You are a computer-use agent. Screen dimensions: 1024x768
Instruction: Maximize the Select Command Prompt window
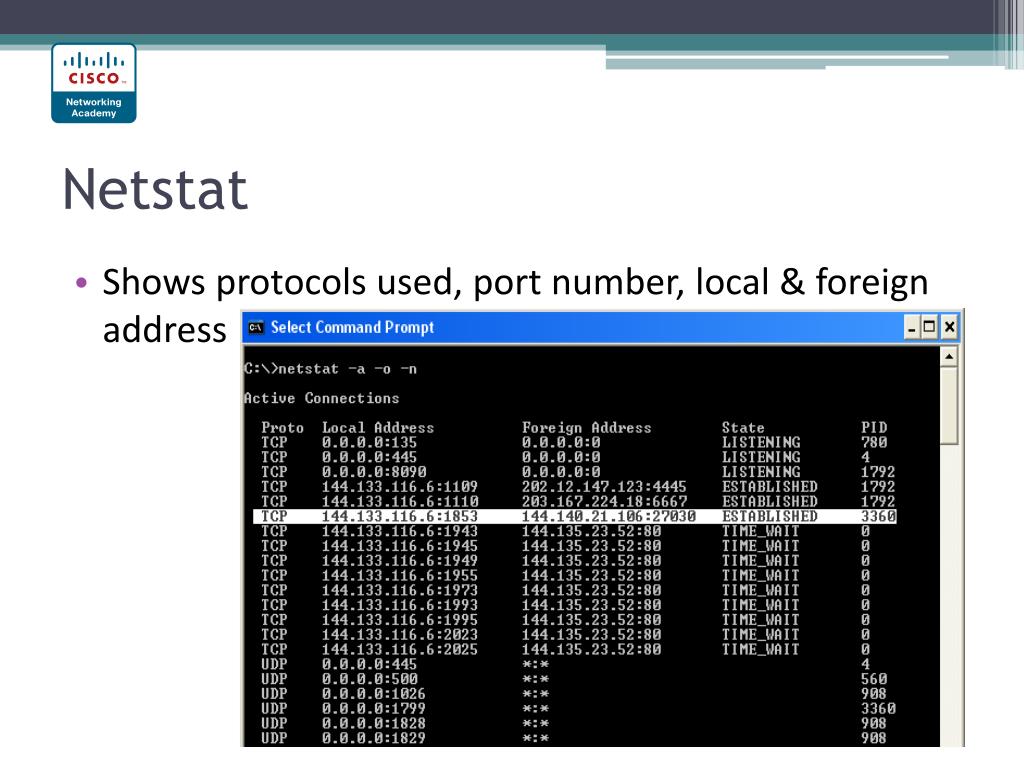pos(930,327)
